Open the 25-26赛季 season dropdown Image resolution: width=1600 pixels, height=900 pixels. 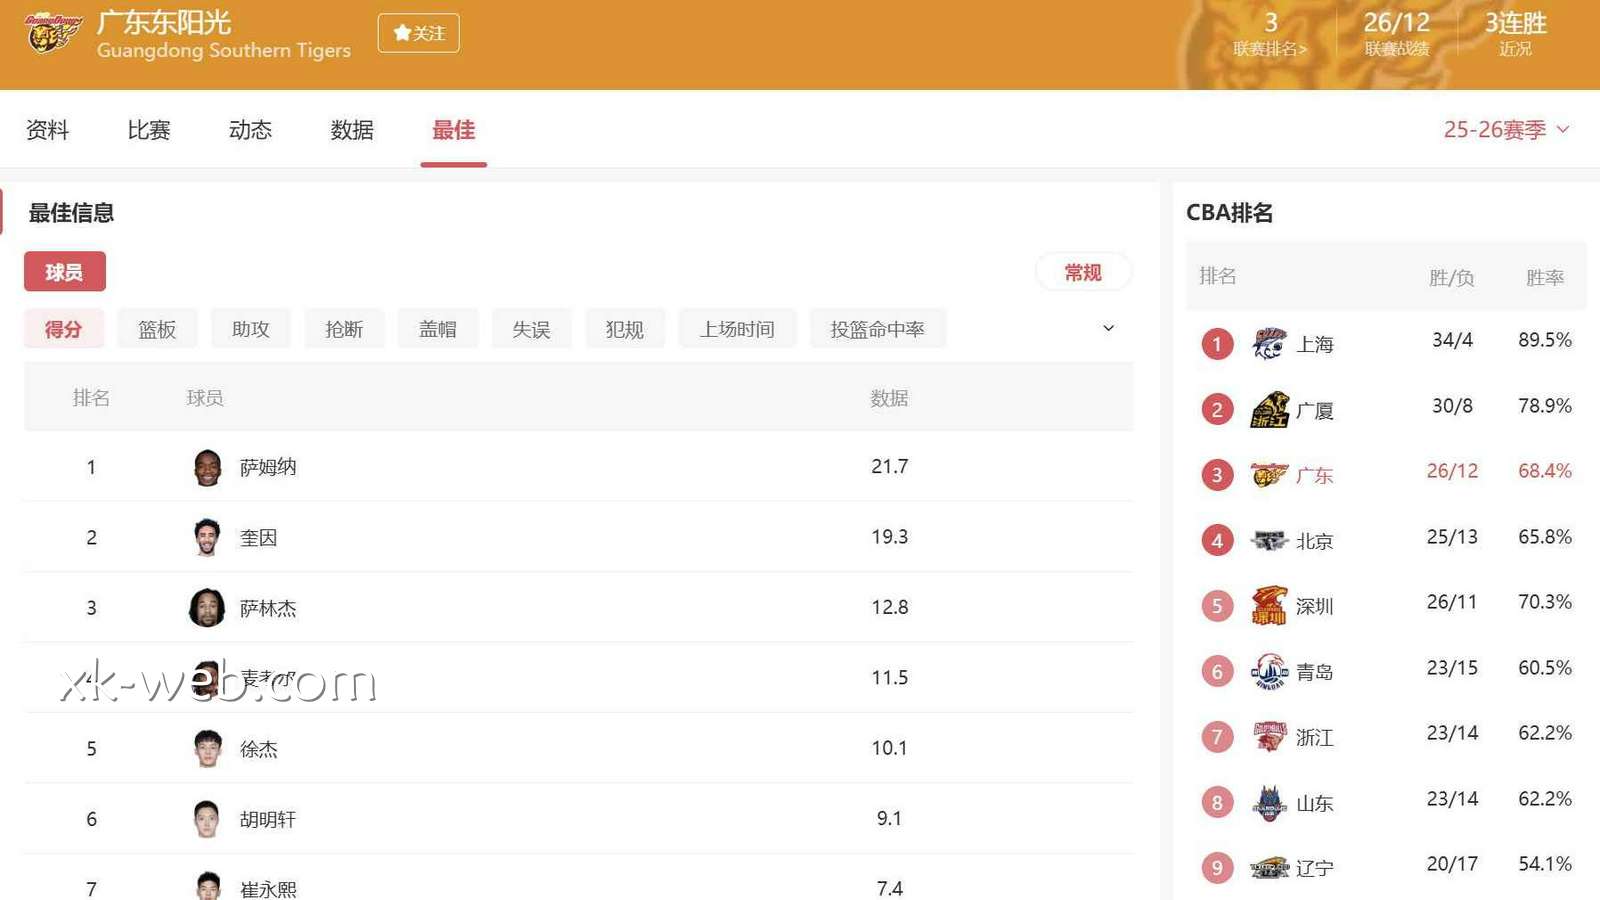[x=1506, y=130]
